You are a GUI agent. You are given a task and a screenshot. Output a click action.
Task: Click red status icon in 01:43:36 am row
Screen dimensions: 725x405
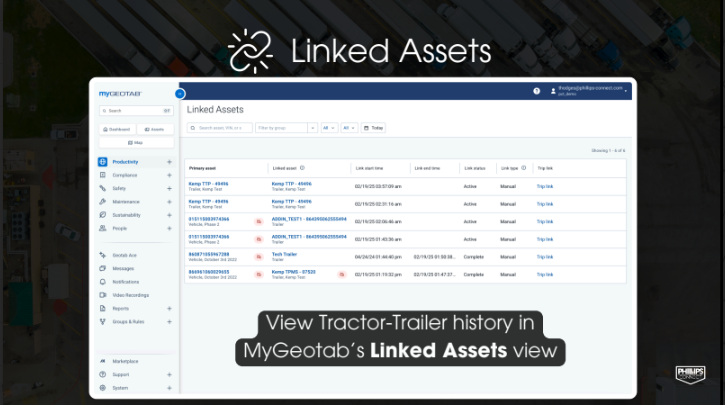(259, 239)
